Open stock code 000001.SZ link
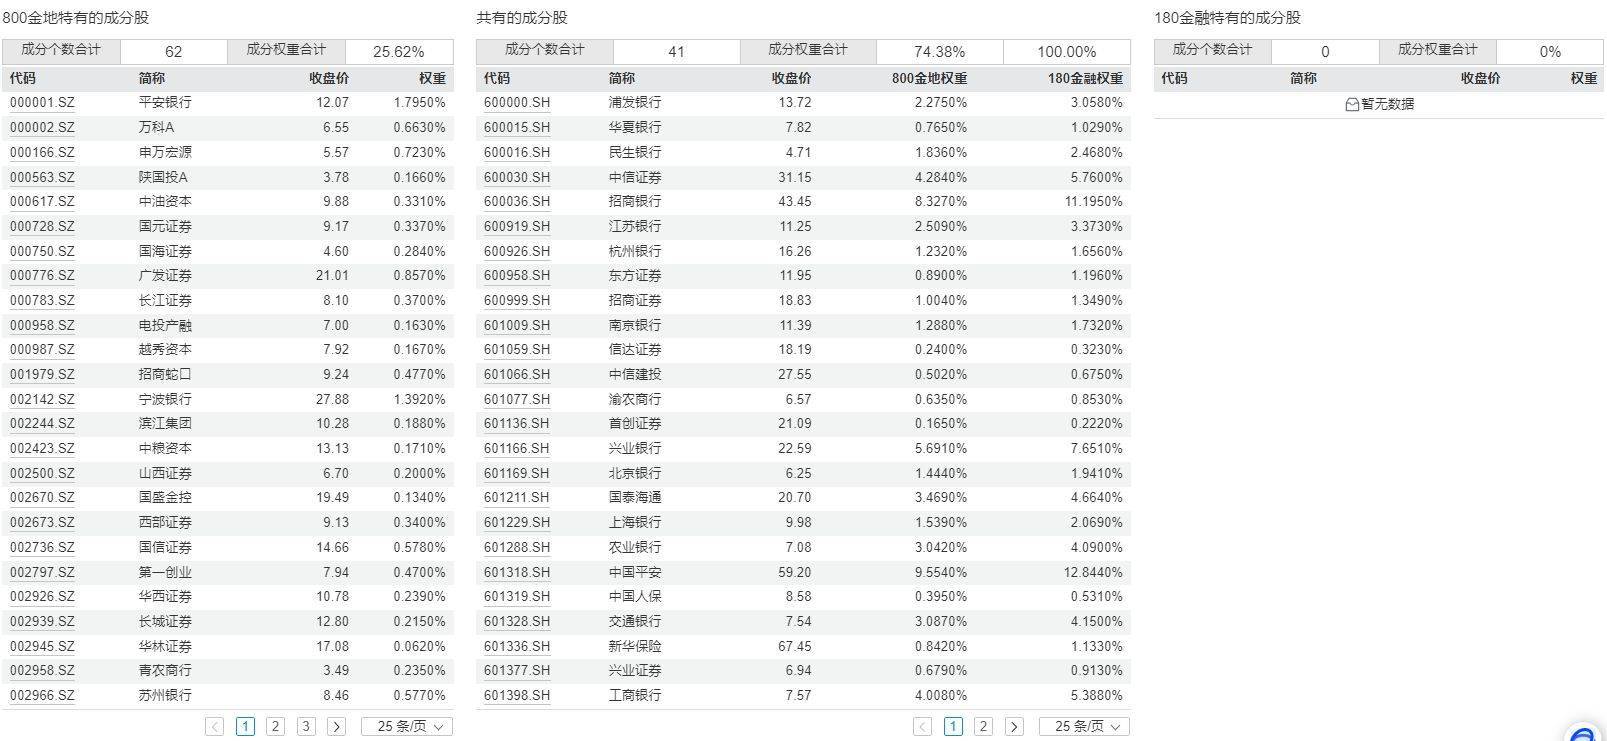 tap(42, 102)
